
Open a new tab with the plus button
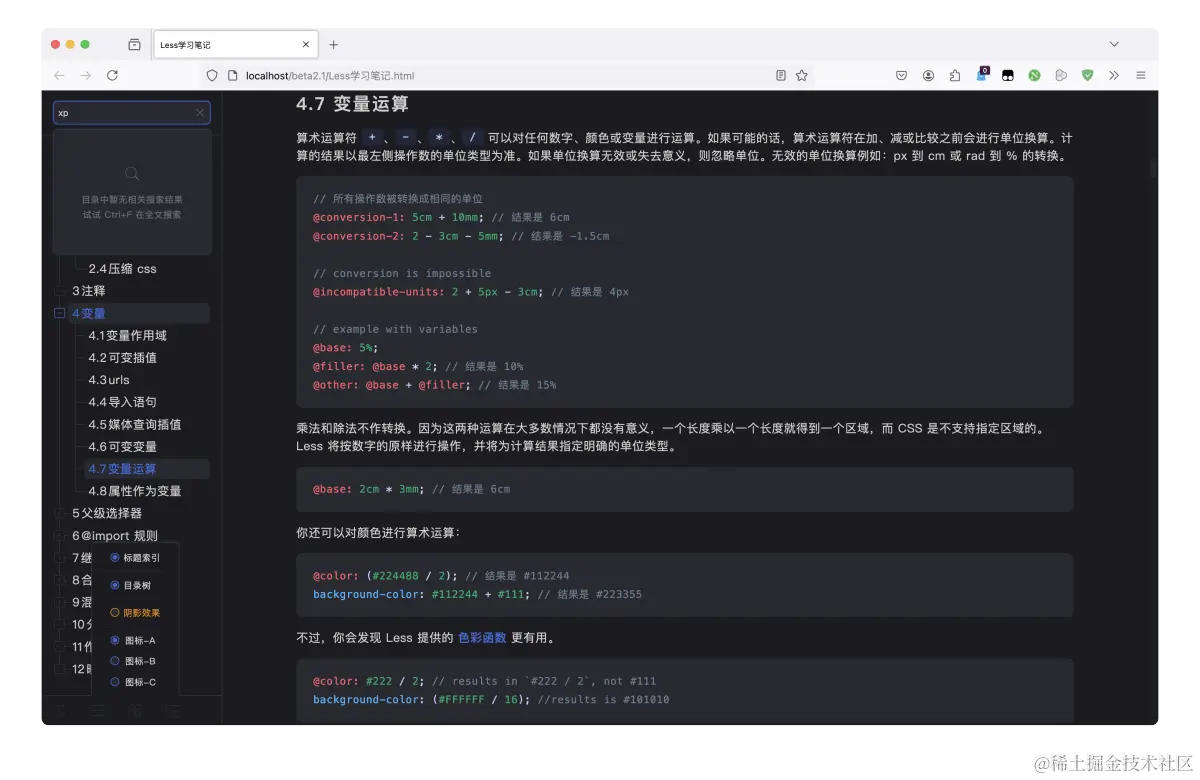[333, 44]
